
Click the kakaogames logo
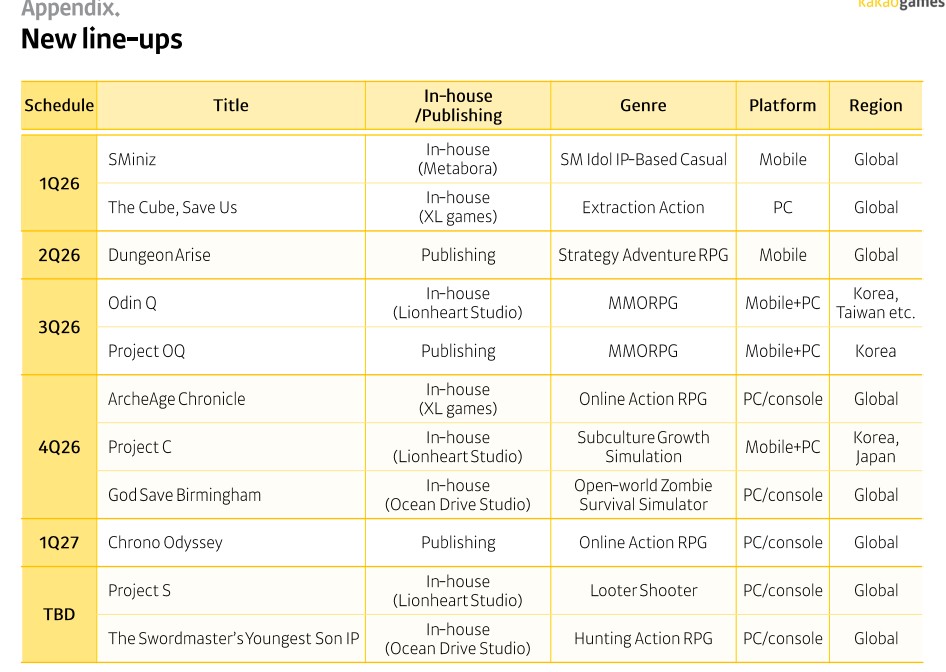tap(900, 5)
